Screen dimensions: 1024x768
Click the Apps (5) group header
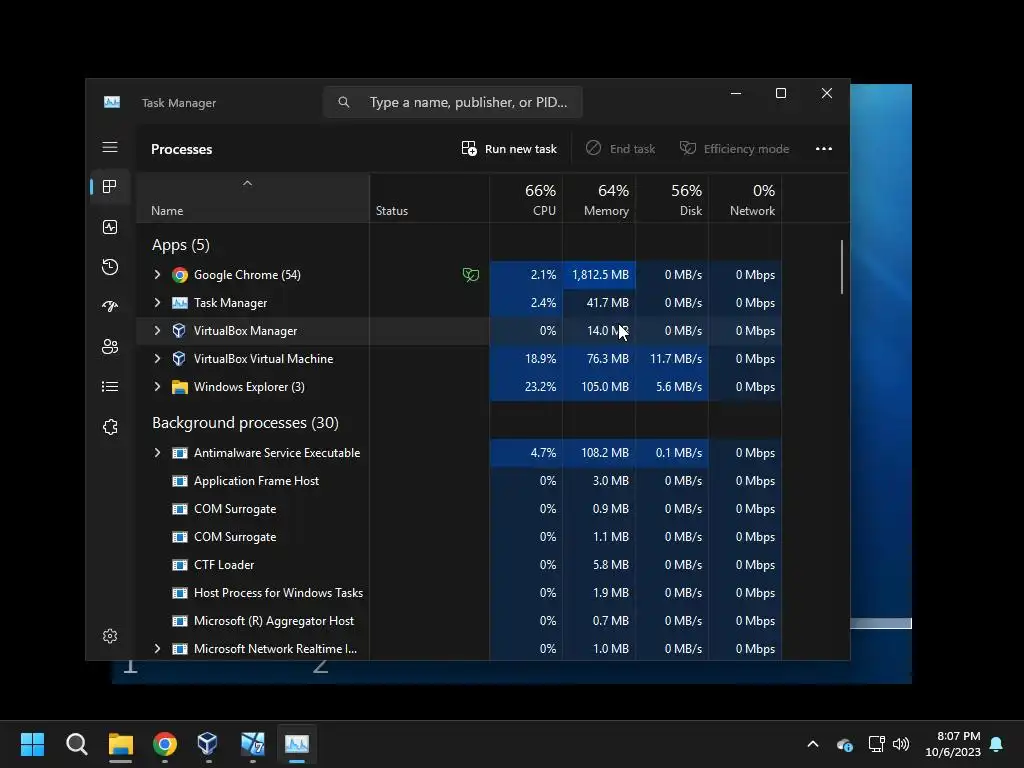[x=181, y=245]
